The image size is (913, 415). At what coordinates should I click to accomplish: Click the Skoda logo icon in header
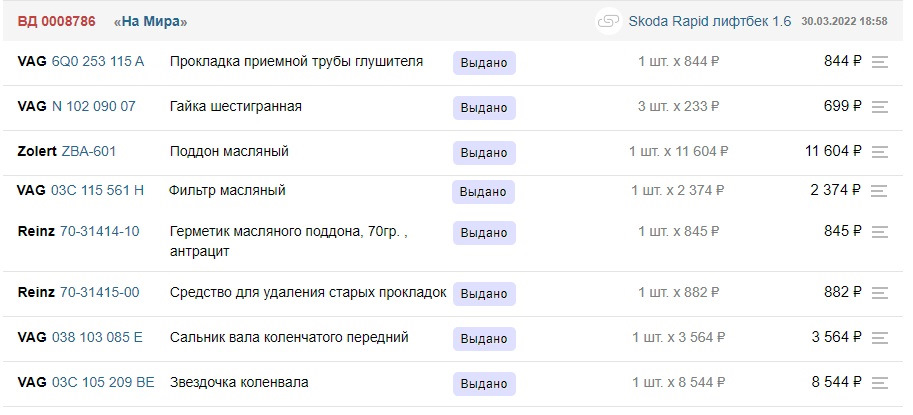607,21
